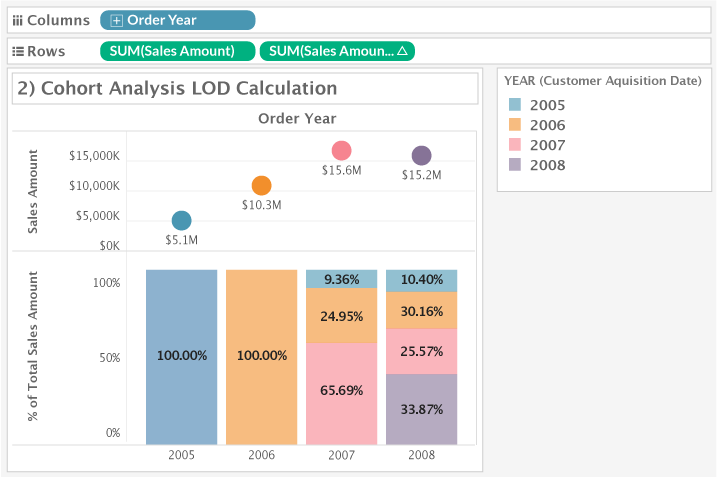
Task: Click the 2008 legend label
Action: pos(547,165)
